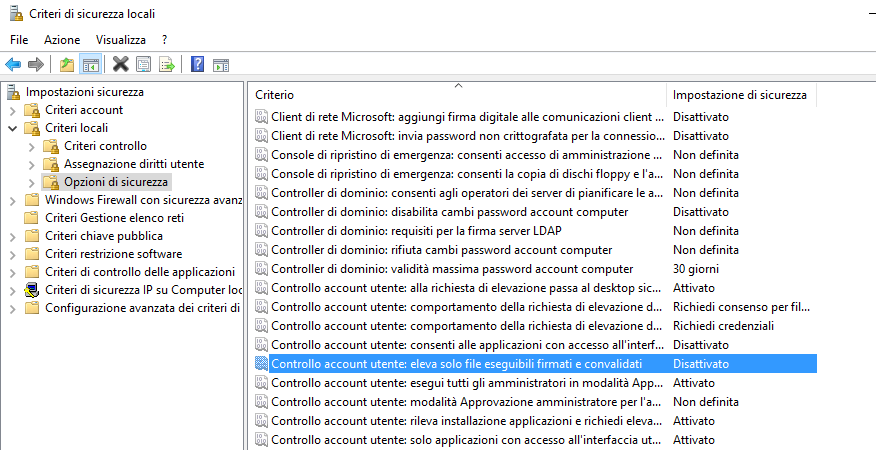Expand the Assegnazione diritti utente node
This screenshot has height=450, width=876.
click(31, 164)
